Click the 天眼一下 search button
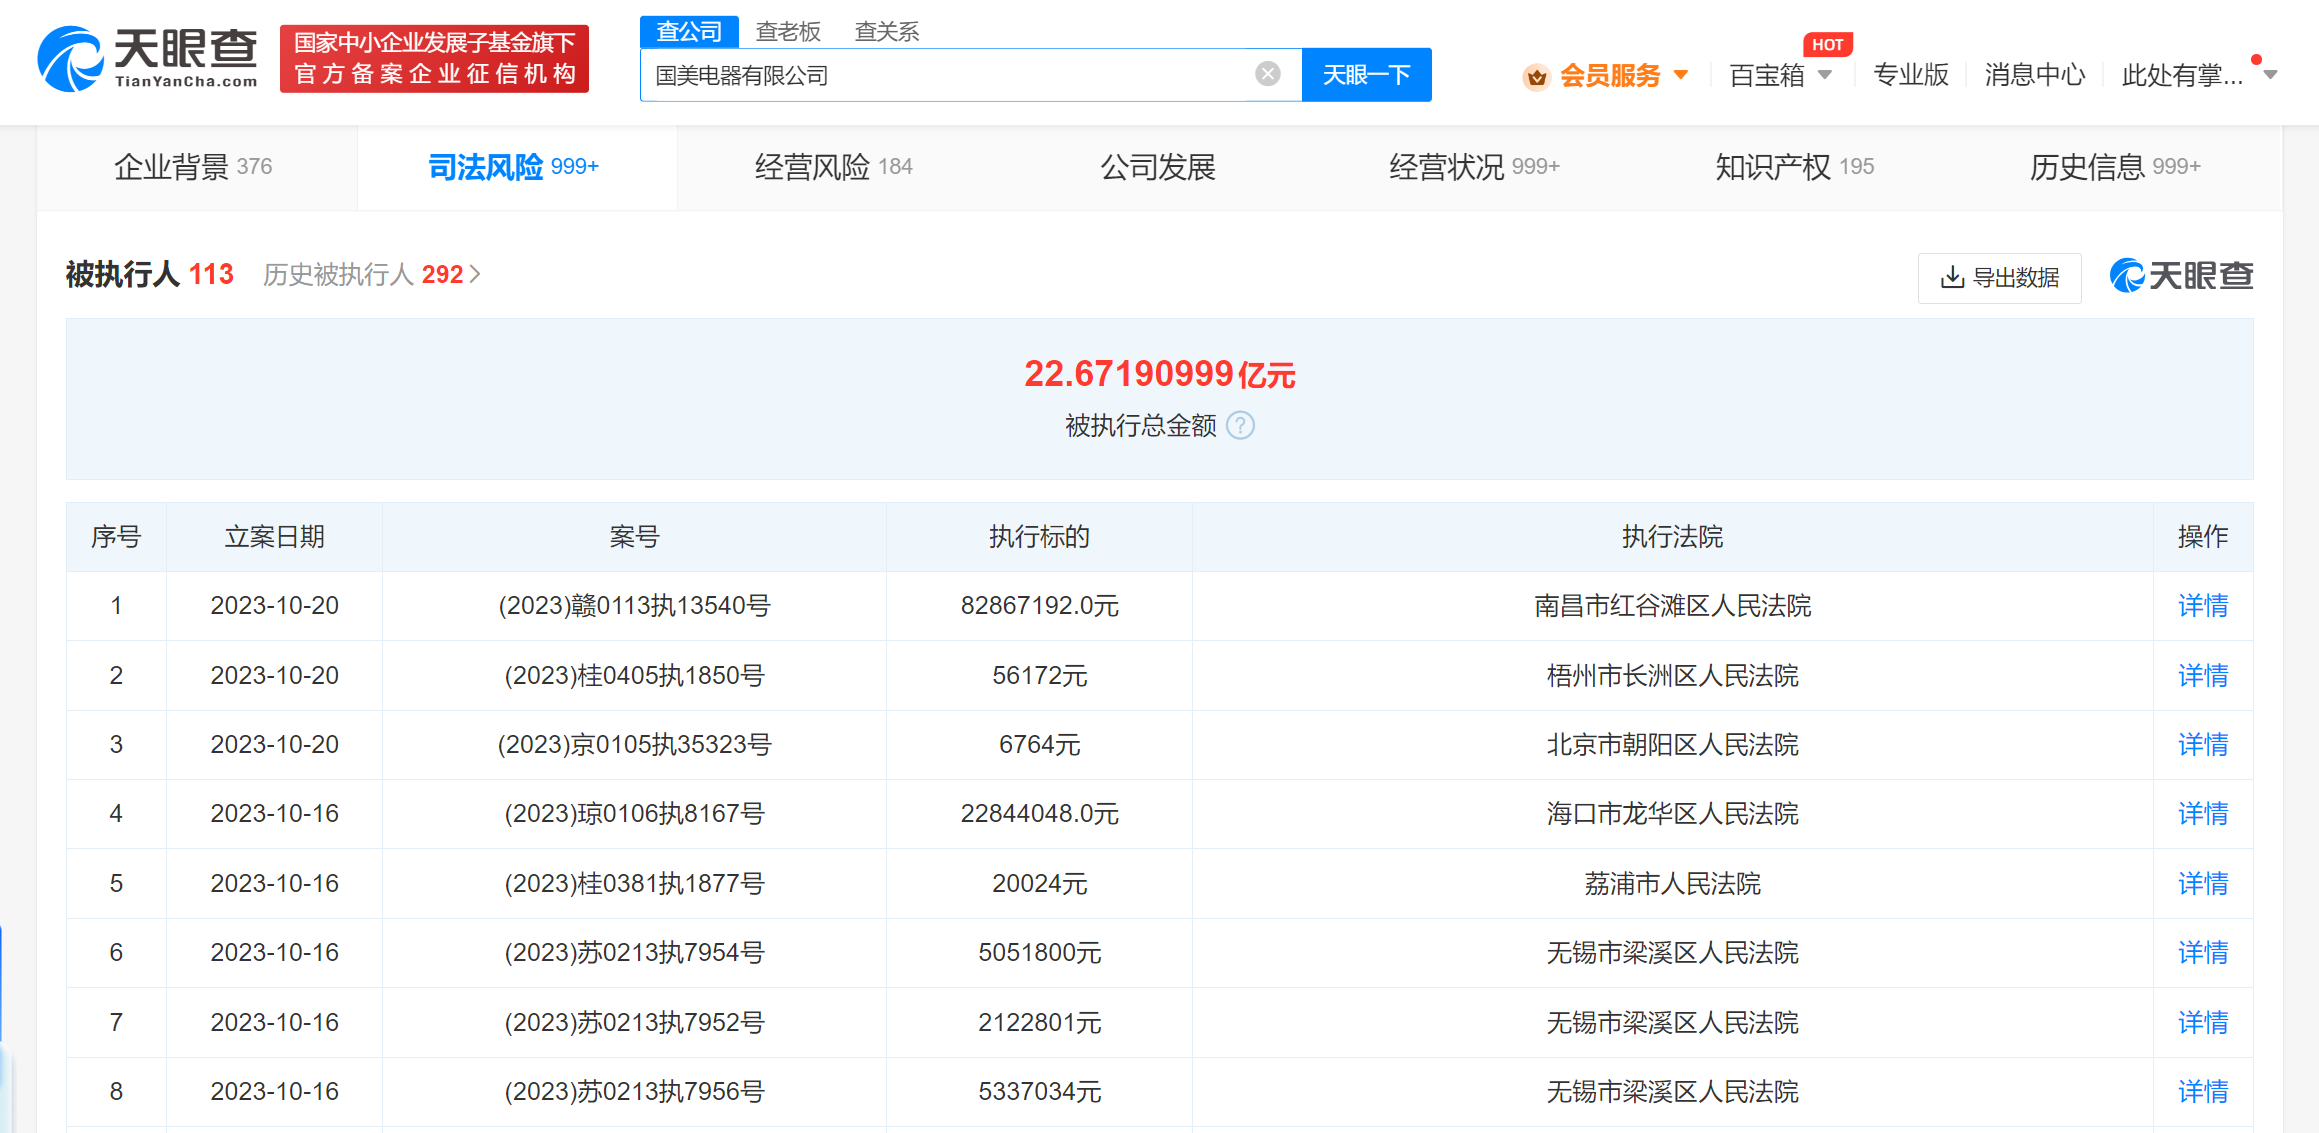 click(1366, 75)
